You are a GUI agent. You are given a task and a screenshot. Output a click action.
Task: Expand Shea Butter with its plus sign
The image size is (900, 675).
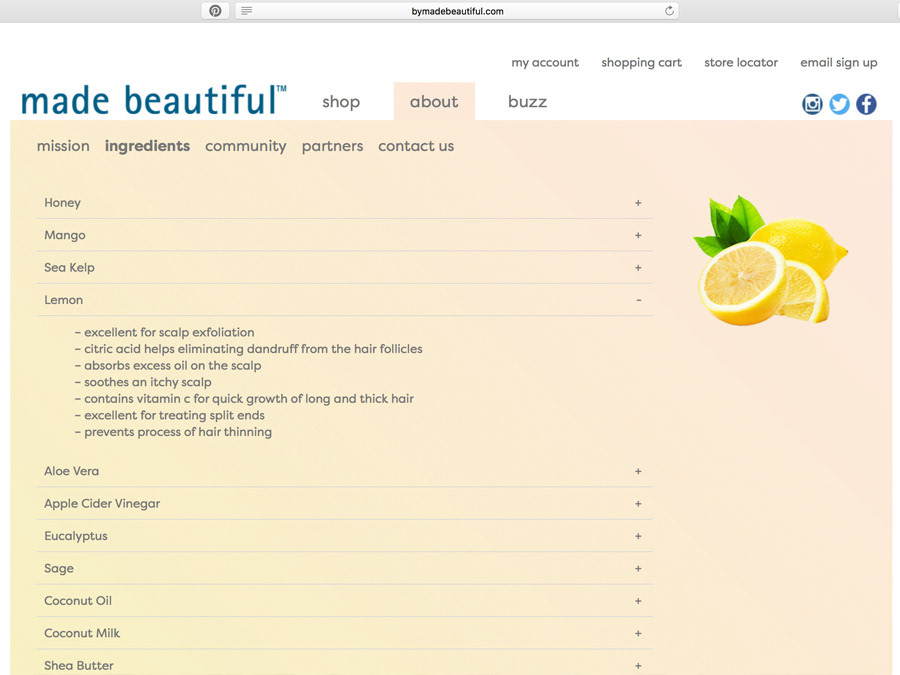click(x=638, y=666)
